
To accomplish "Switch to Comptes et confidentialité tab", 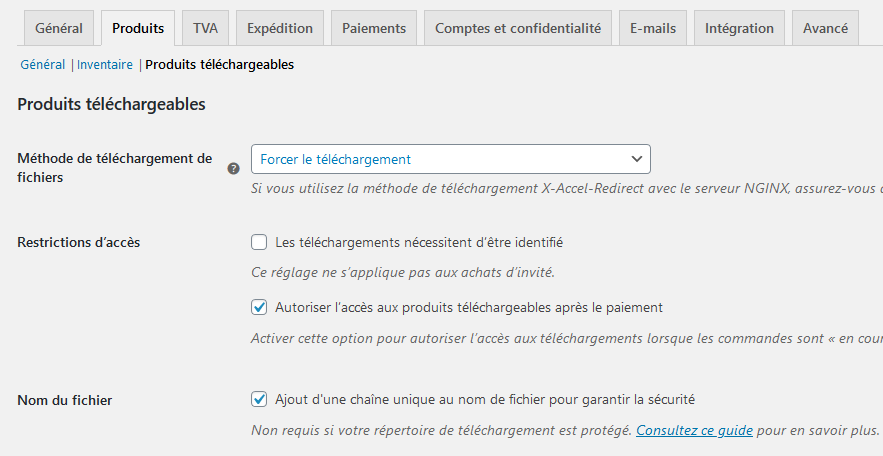I will click(x=518, y=28).
